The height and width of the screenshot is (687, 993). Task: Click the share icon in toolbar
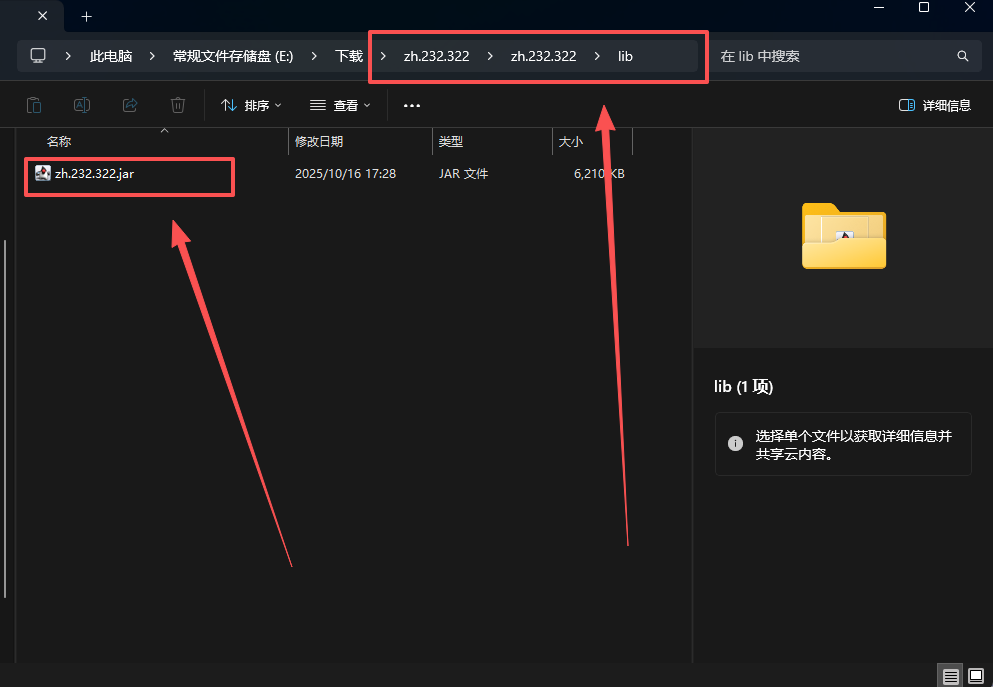(130, 105)
